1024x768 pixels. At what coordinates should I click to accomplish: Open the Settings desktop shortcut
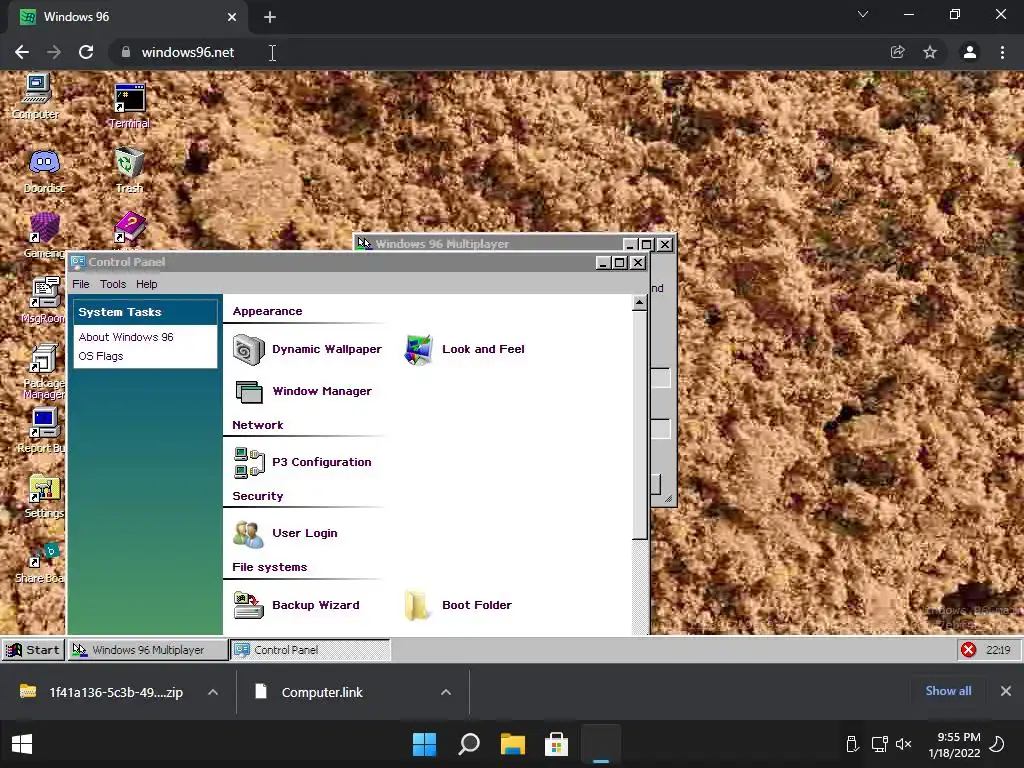tap(44, 496)
